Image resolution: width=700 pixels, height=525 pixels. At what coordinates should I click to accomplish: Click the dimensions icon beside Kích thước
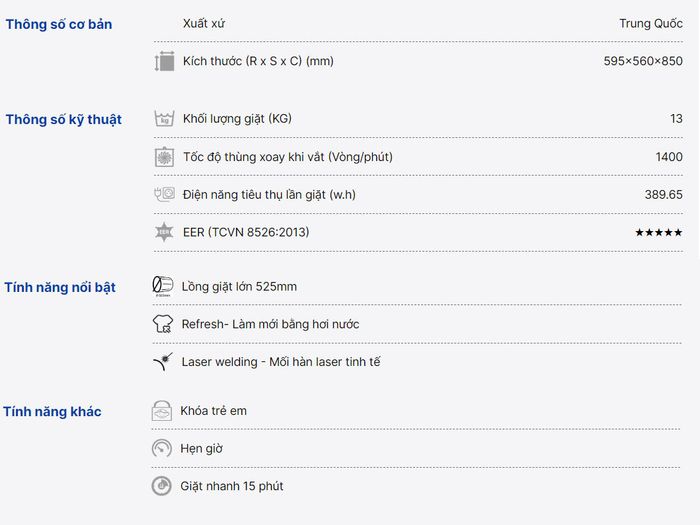point(164,61)
